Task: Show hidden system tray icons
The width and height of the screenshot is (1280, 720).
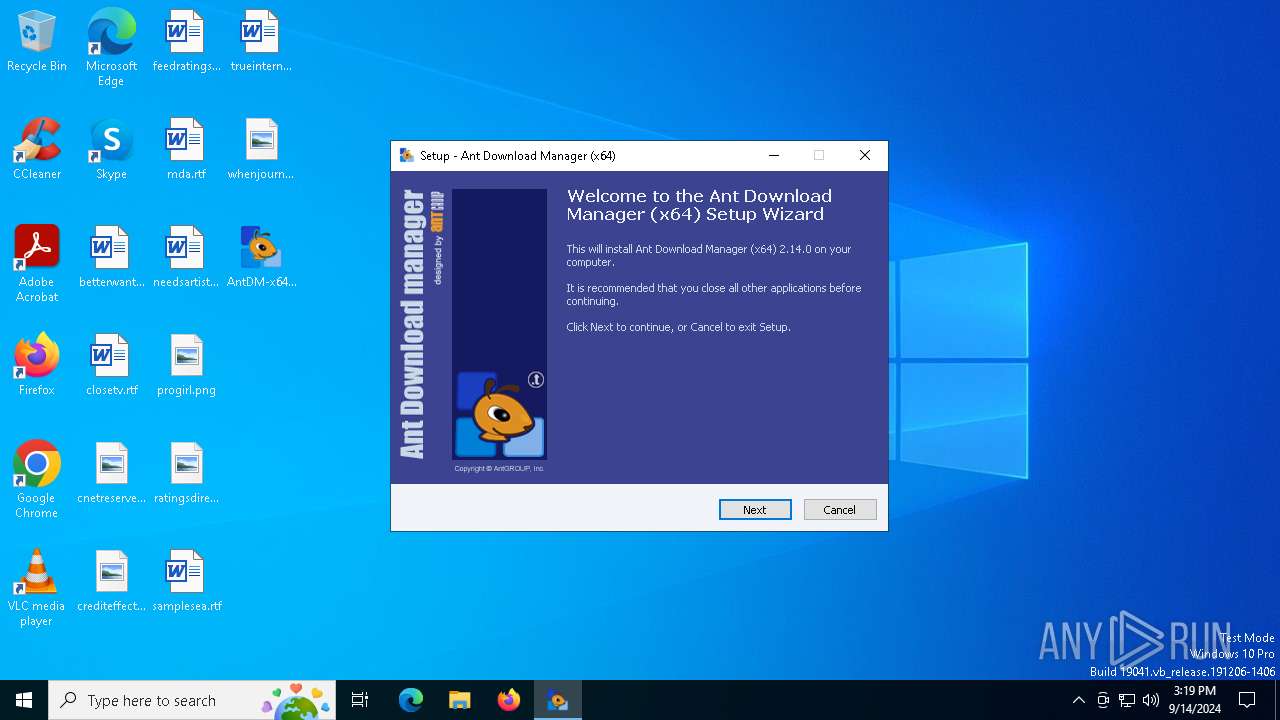Action: point(1078,700)
